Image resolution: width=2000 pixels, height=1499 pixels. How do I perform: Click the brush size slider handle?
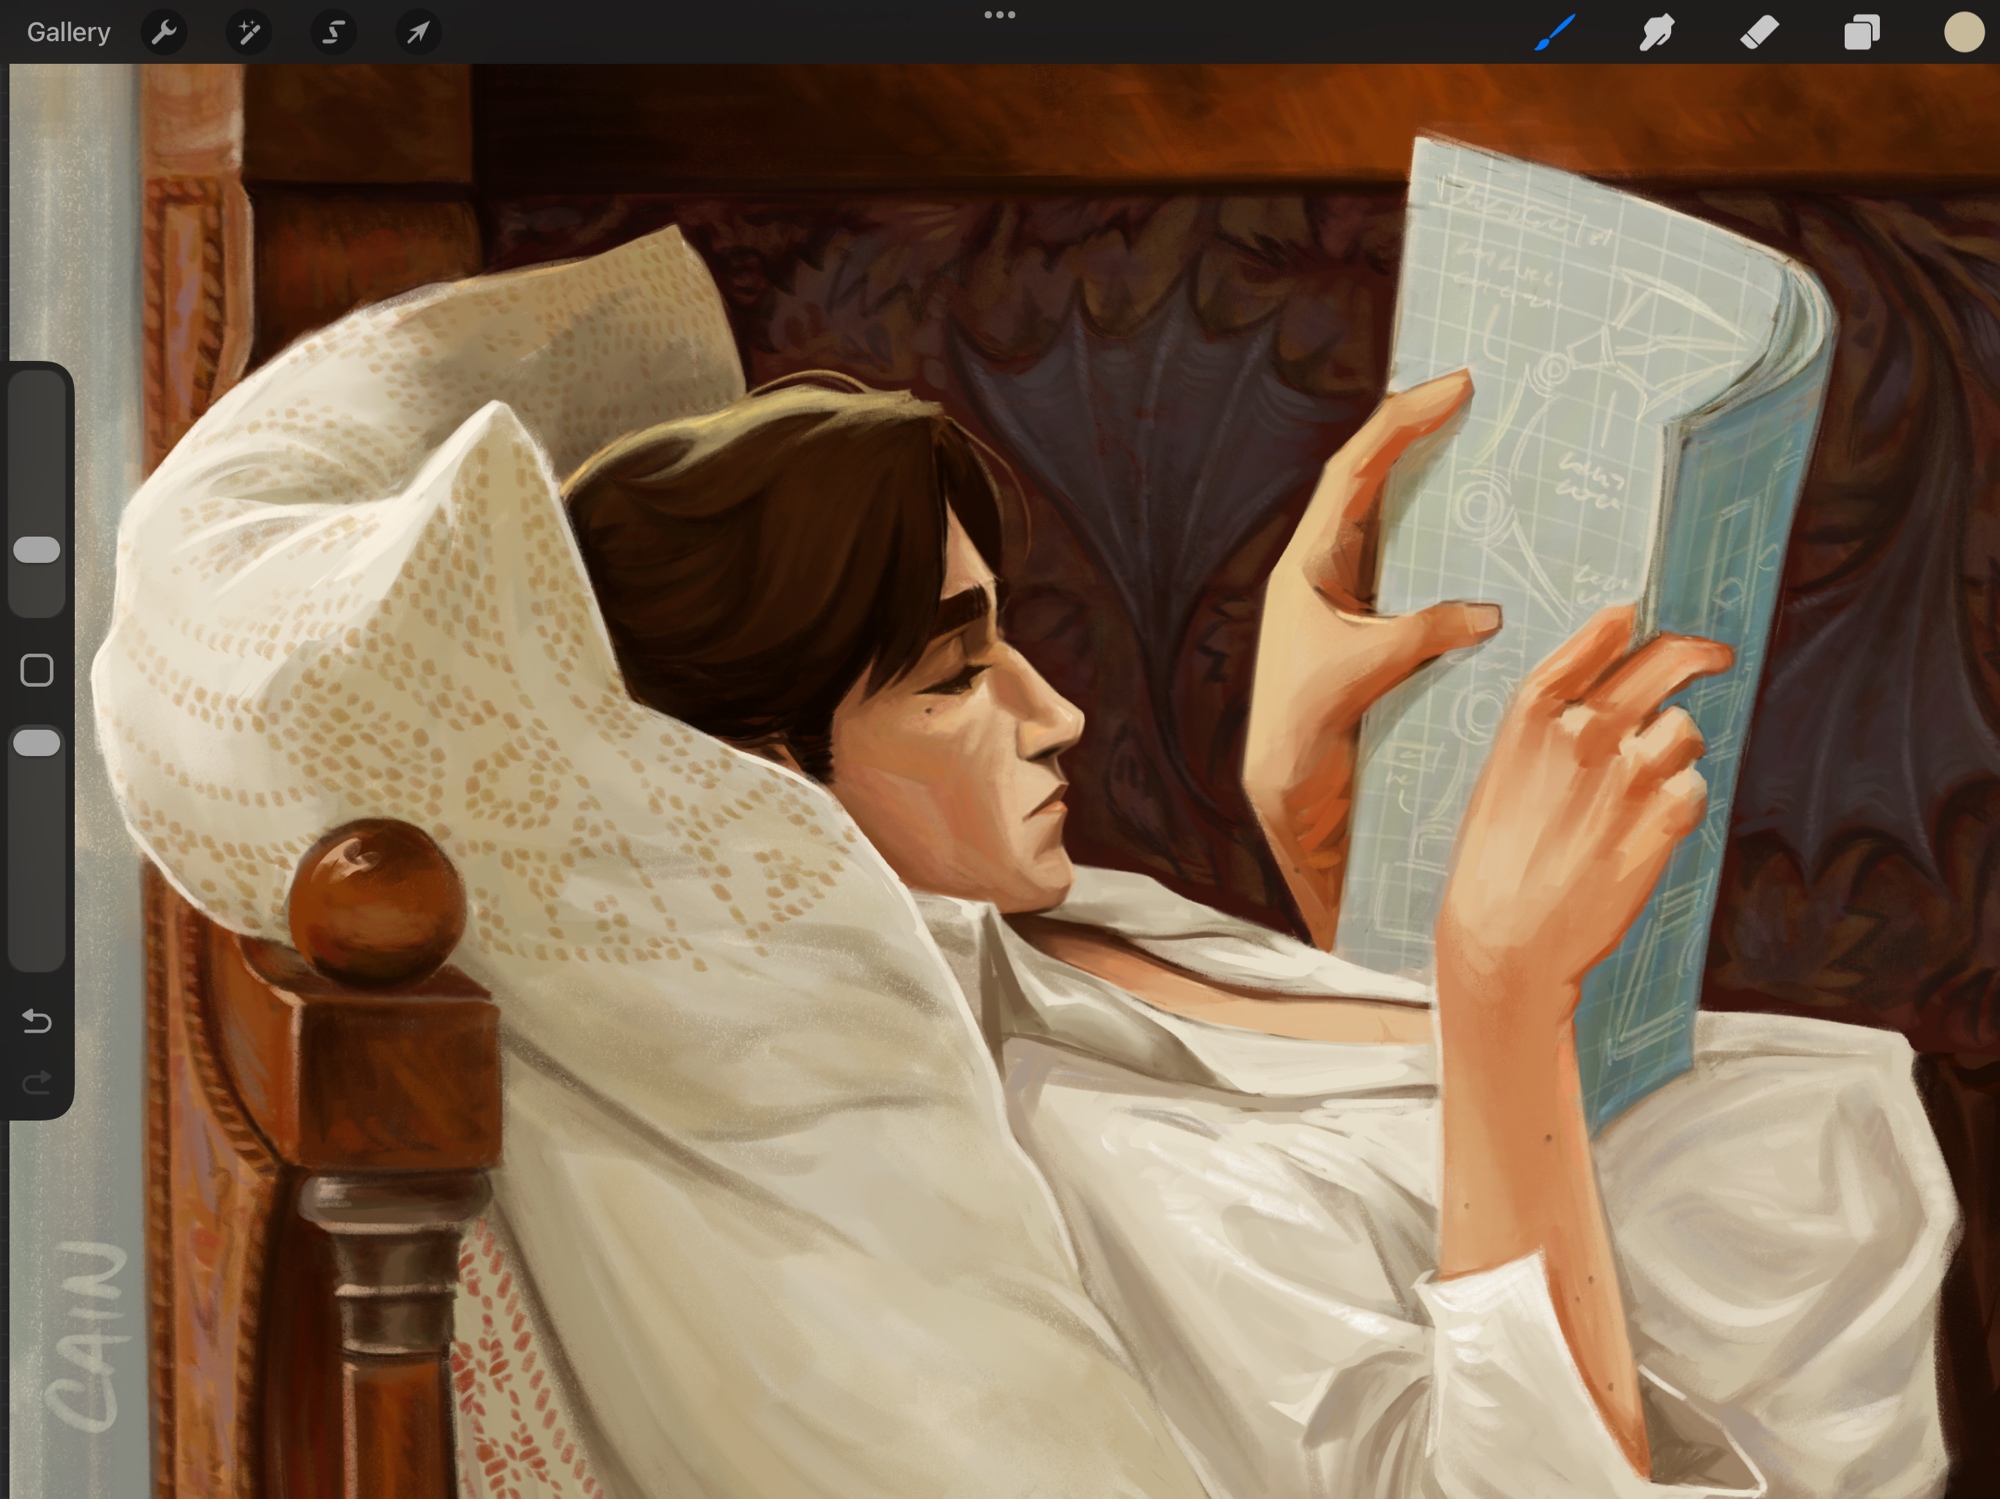coord(37,549)
